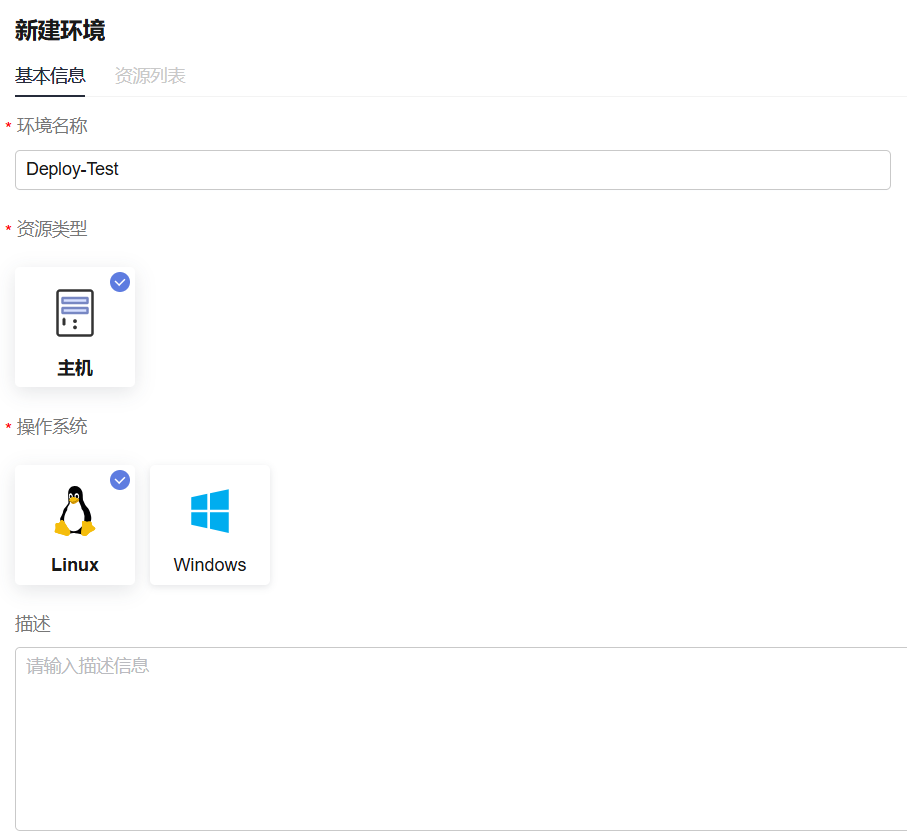Click the checkmark badge on the Linux card
This screenshot has height=840, width=907.
(120, 480)
